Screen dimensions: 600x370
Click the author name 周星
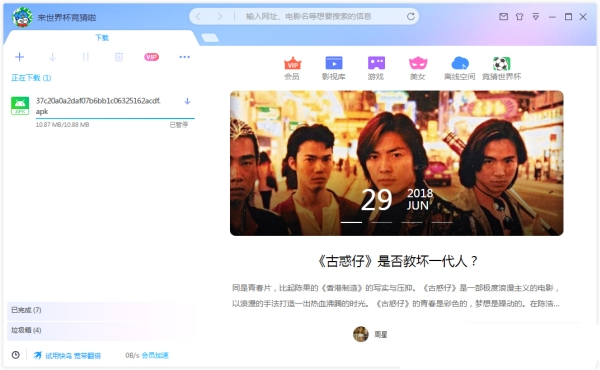click(x=381, y=334)
